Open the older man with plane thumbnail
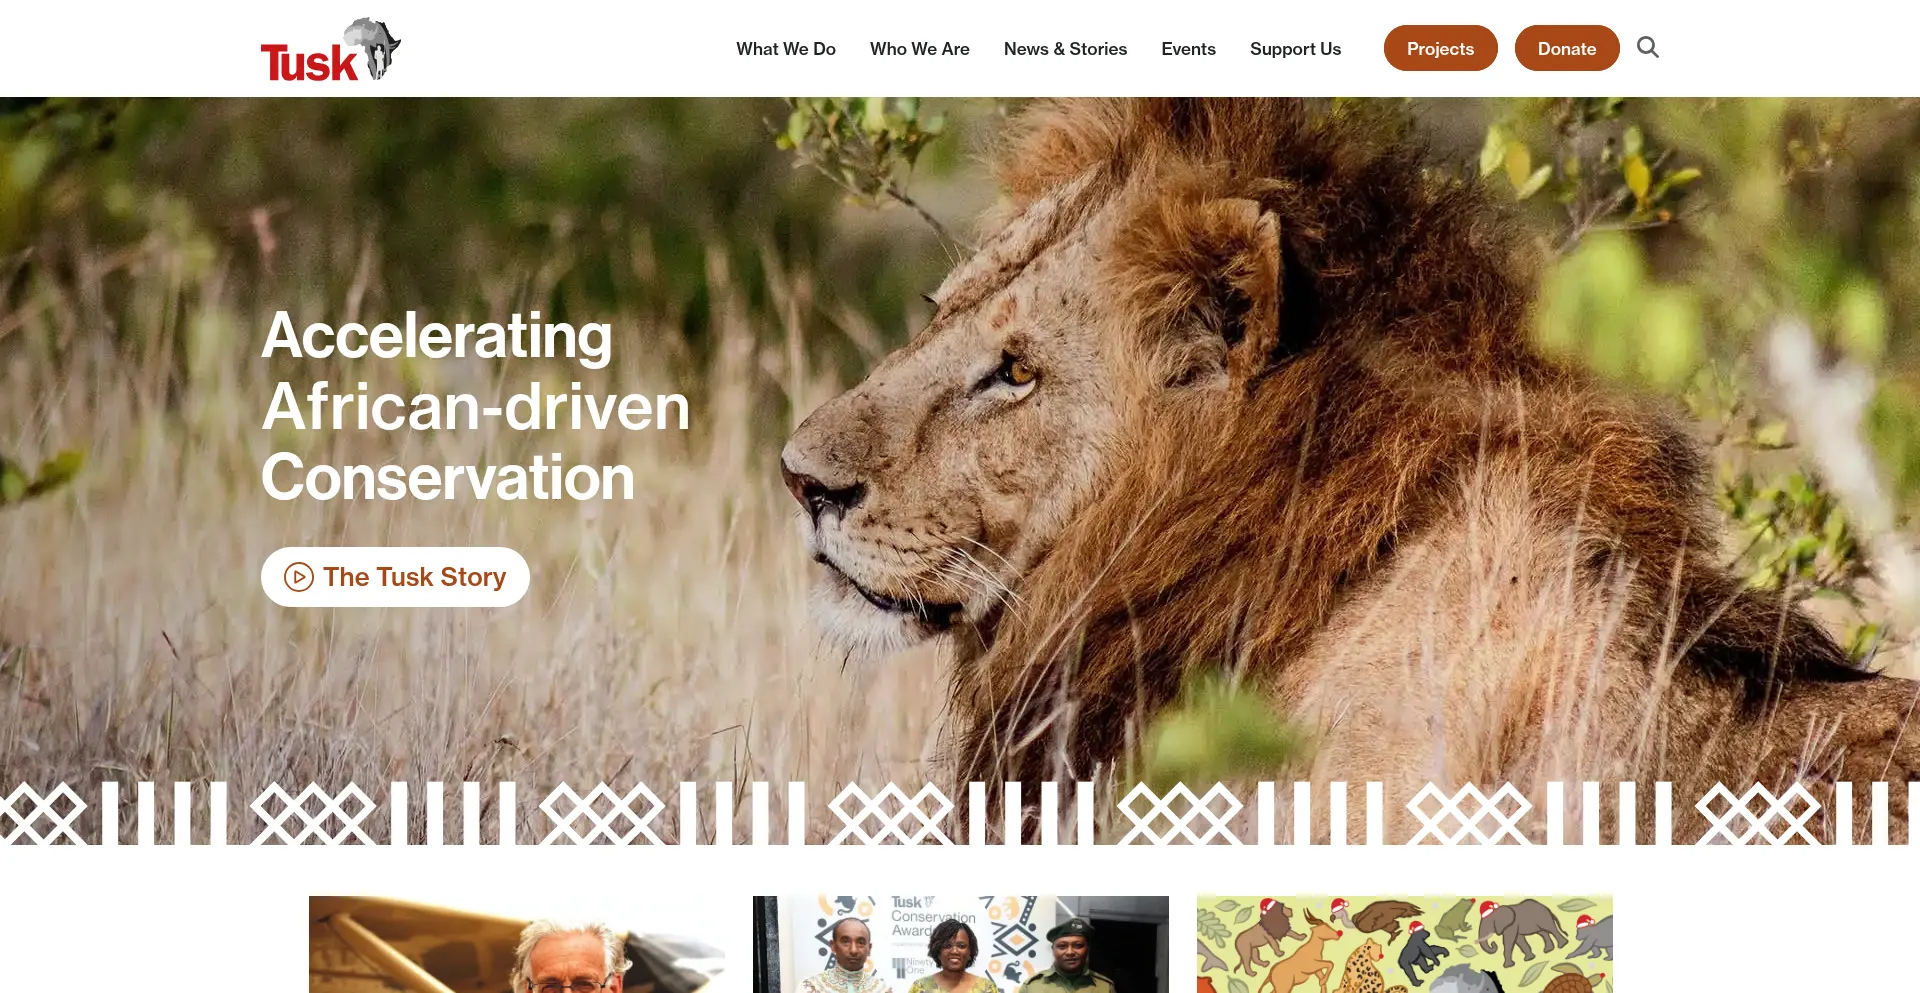This screenshot has height=993, width=1920. pos(517,944)
